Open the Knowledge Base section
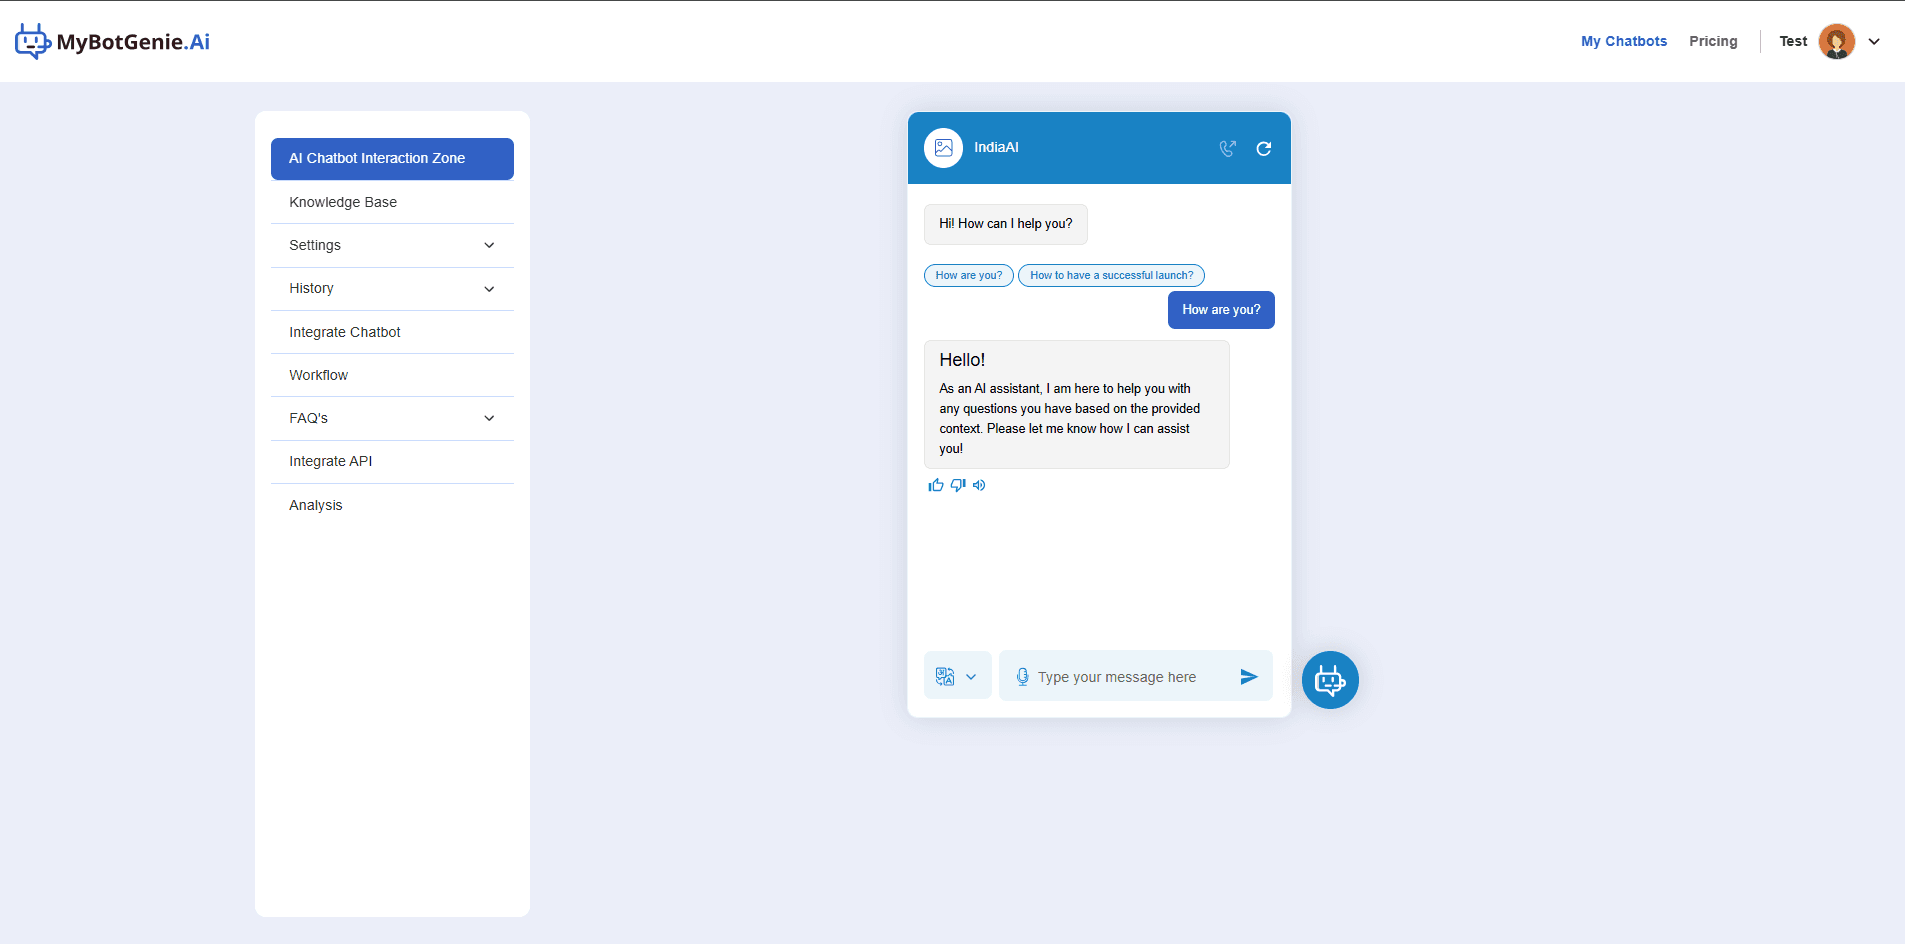The image size is (1905, 944). 392,202
